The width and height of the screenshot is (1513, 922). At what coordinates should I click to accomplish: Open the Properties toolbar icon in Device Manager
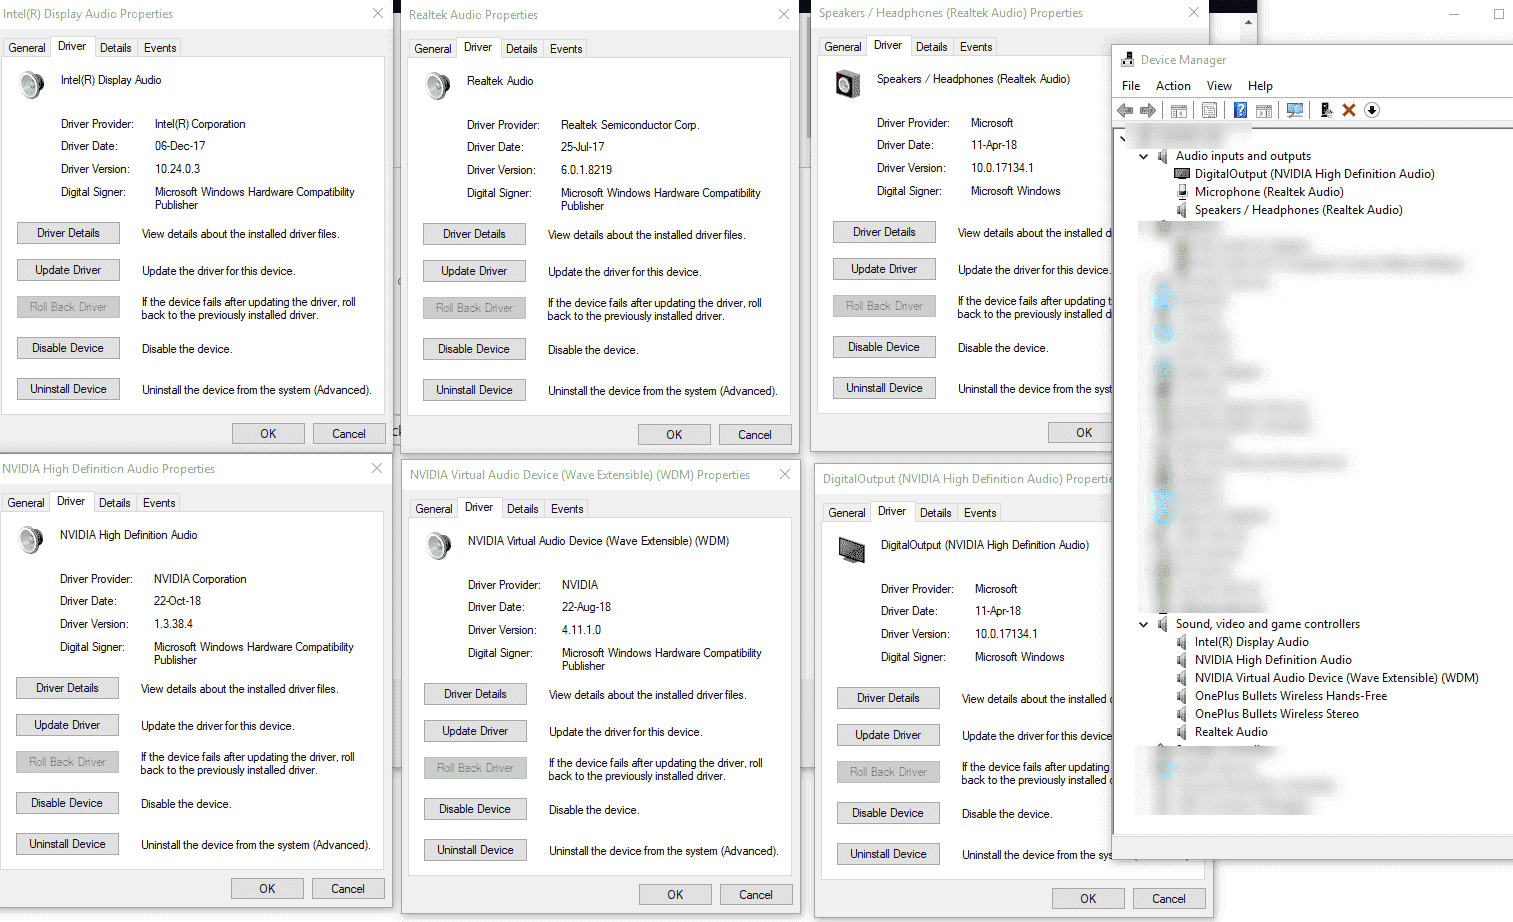click(1209, 110)
